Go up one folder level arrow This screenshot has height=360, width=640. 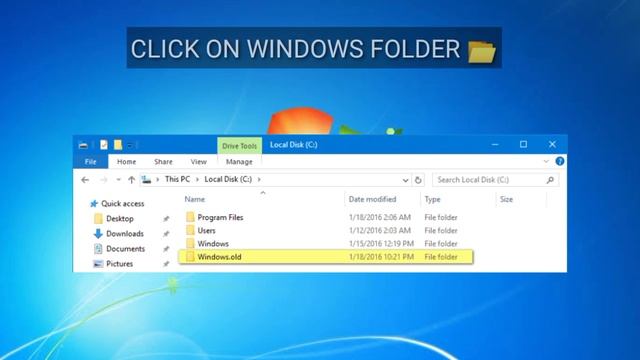[131, 180]
